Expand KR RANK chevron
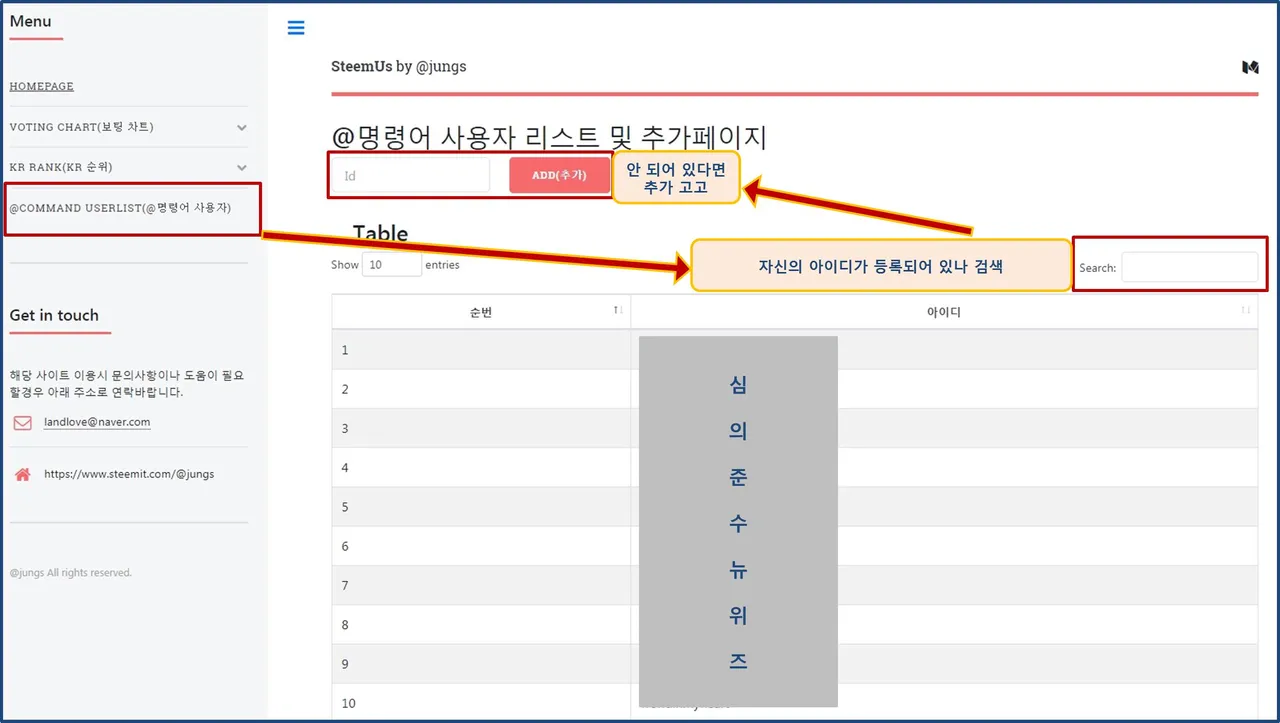Image resolution: width=1280 pixels, height=723 pixels. click(x=242, y=168)
